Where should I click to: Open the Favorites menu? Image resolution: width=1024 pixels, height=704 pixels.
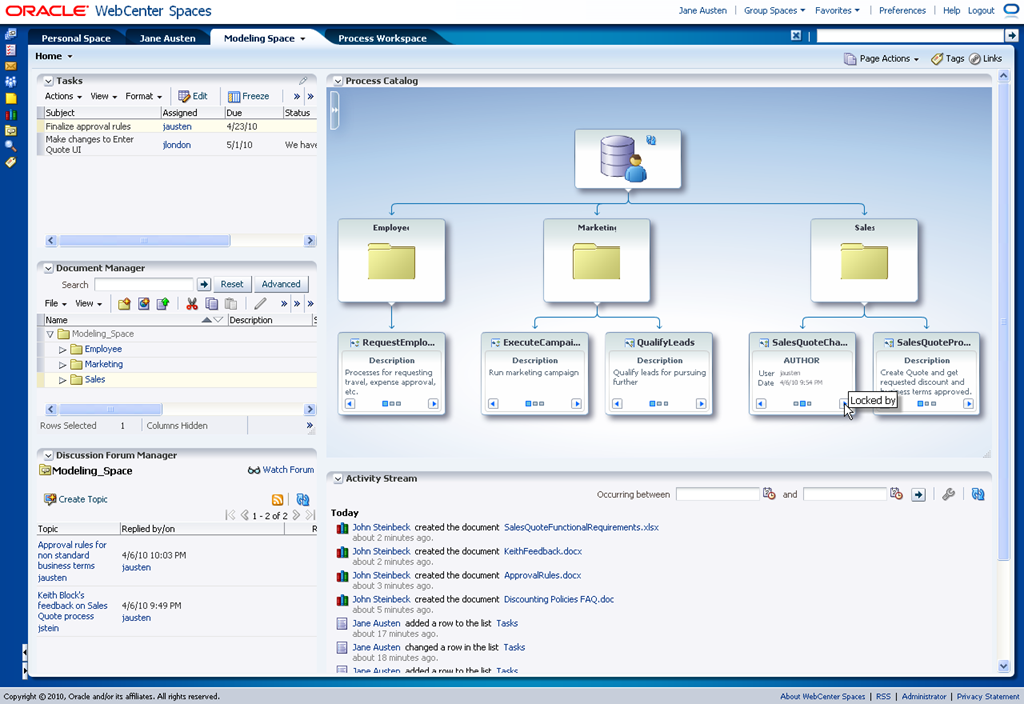click(x=837, y=10)
